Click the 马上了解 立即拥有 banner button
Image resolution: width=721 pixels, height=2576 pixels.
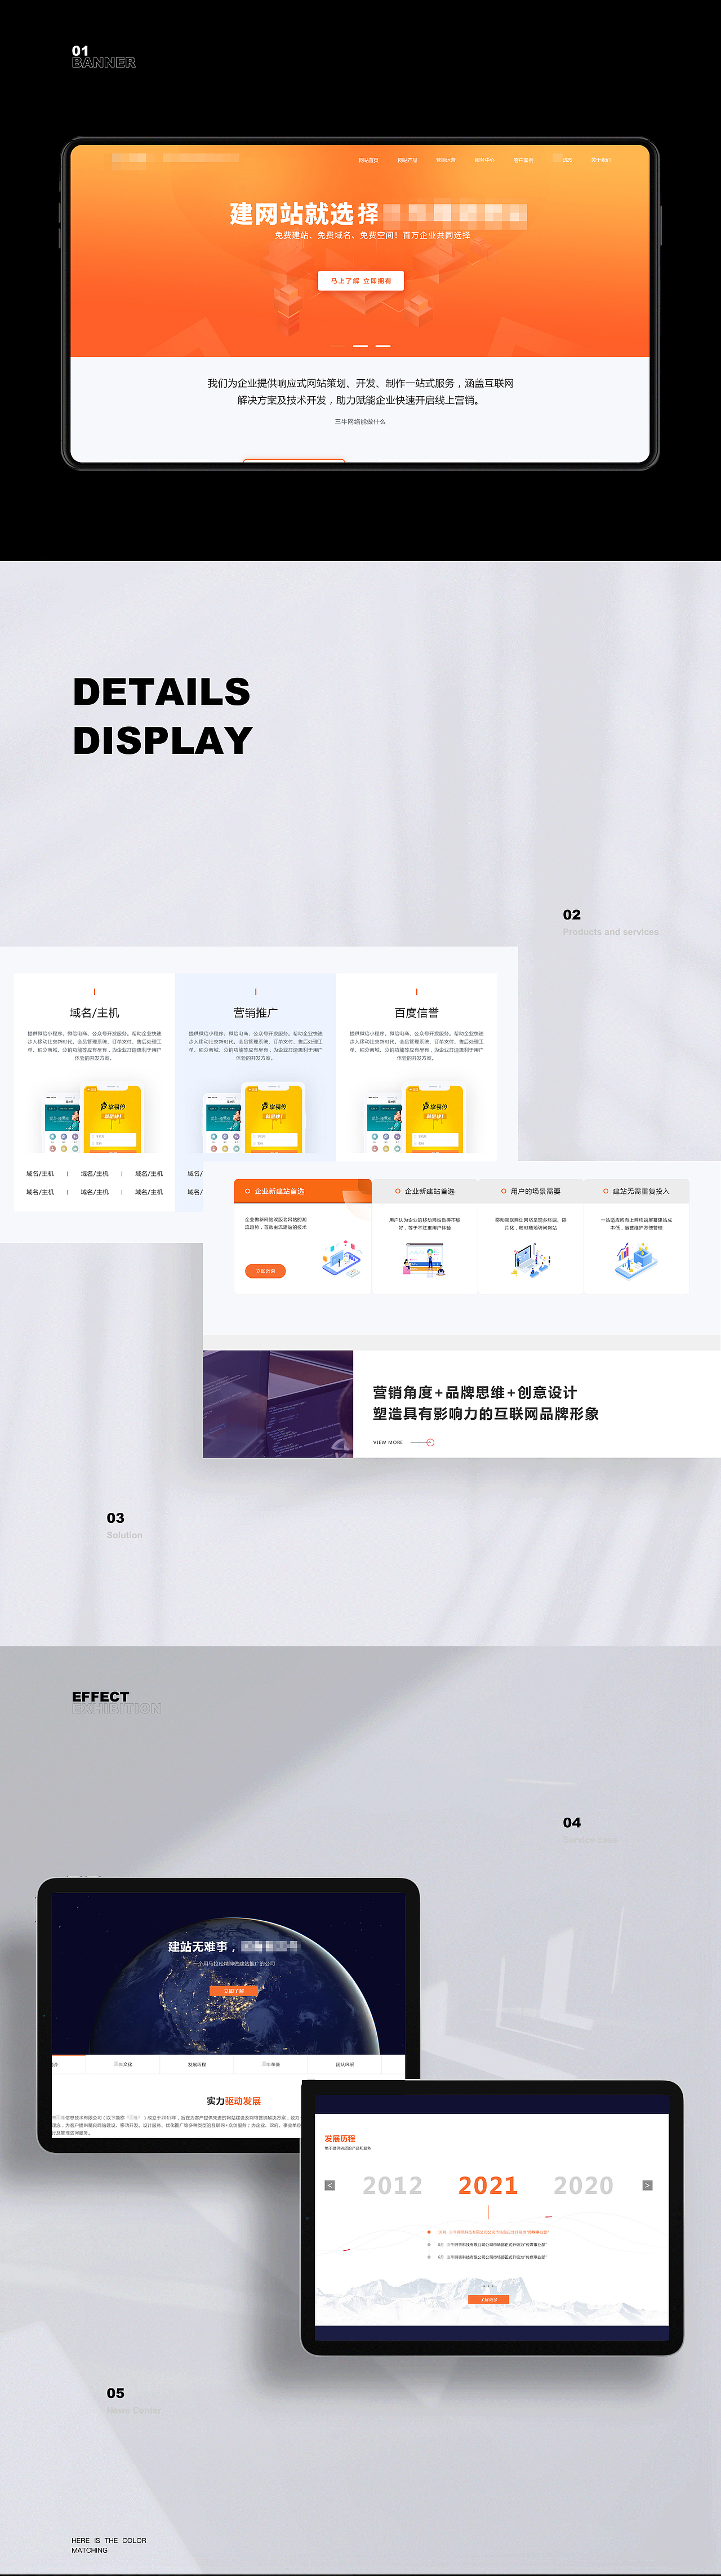click(x=361, y=281)
